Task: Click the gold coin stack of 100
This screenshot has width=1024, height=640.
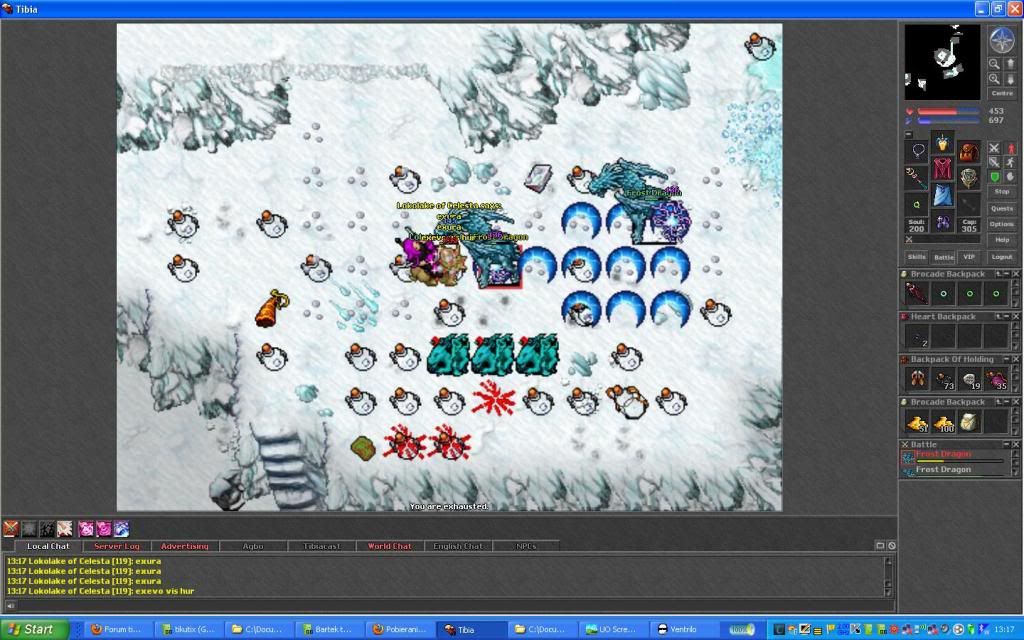Action: tap(944, 422)
